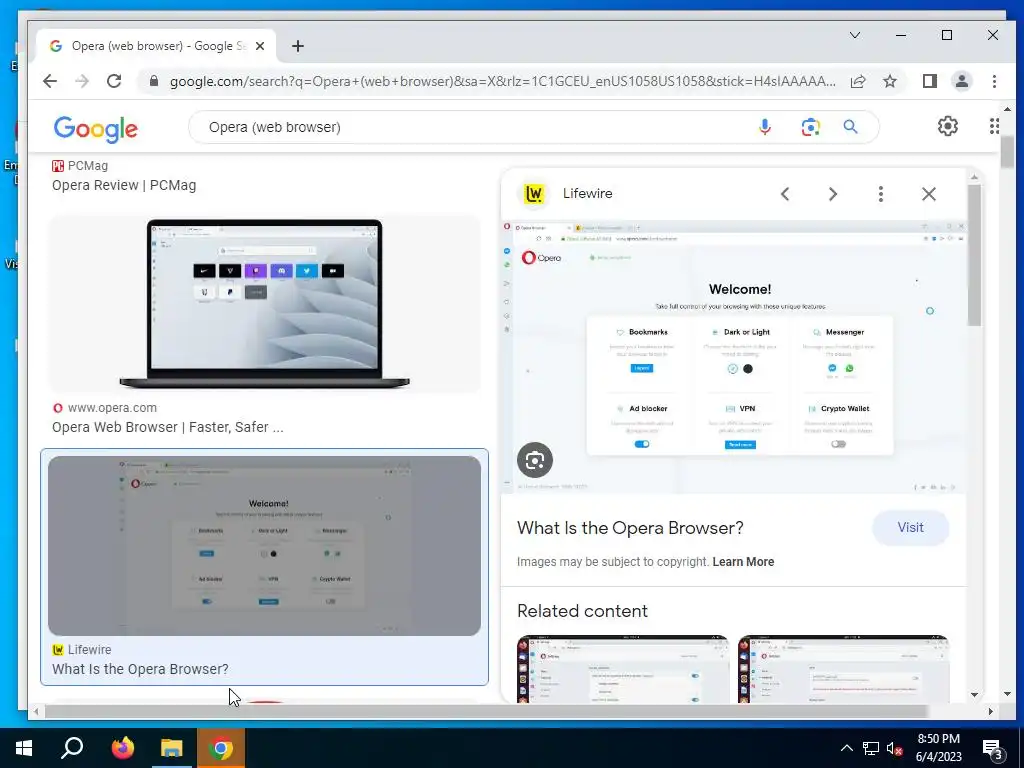The width and height of the screenshot is (1024, 768).
Task: Show the previous image in preview panel
Action: click(x=785, y=194)
